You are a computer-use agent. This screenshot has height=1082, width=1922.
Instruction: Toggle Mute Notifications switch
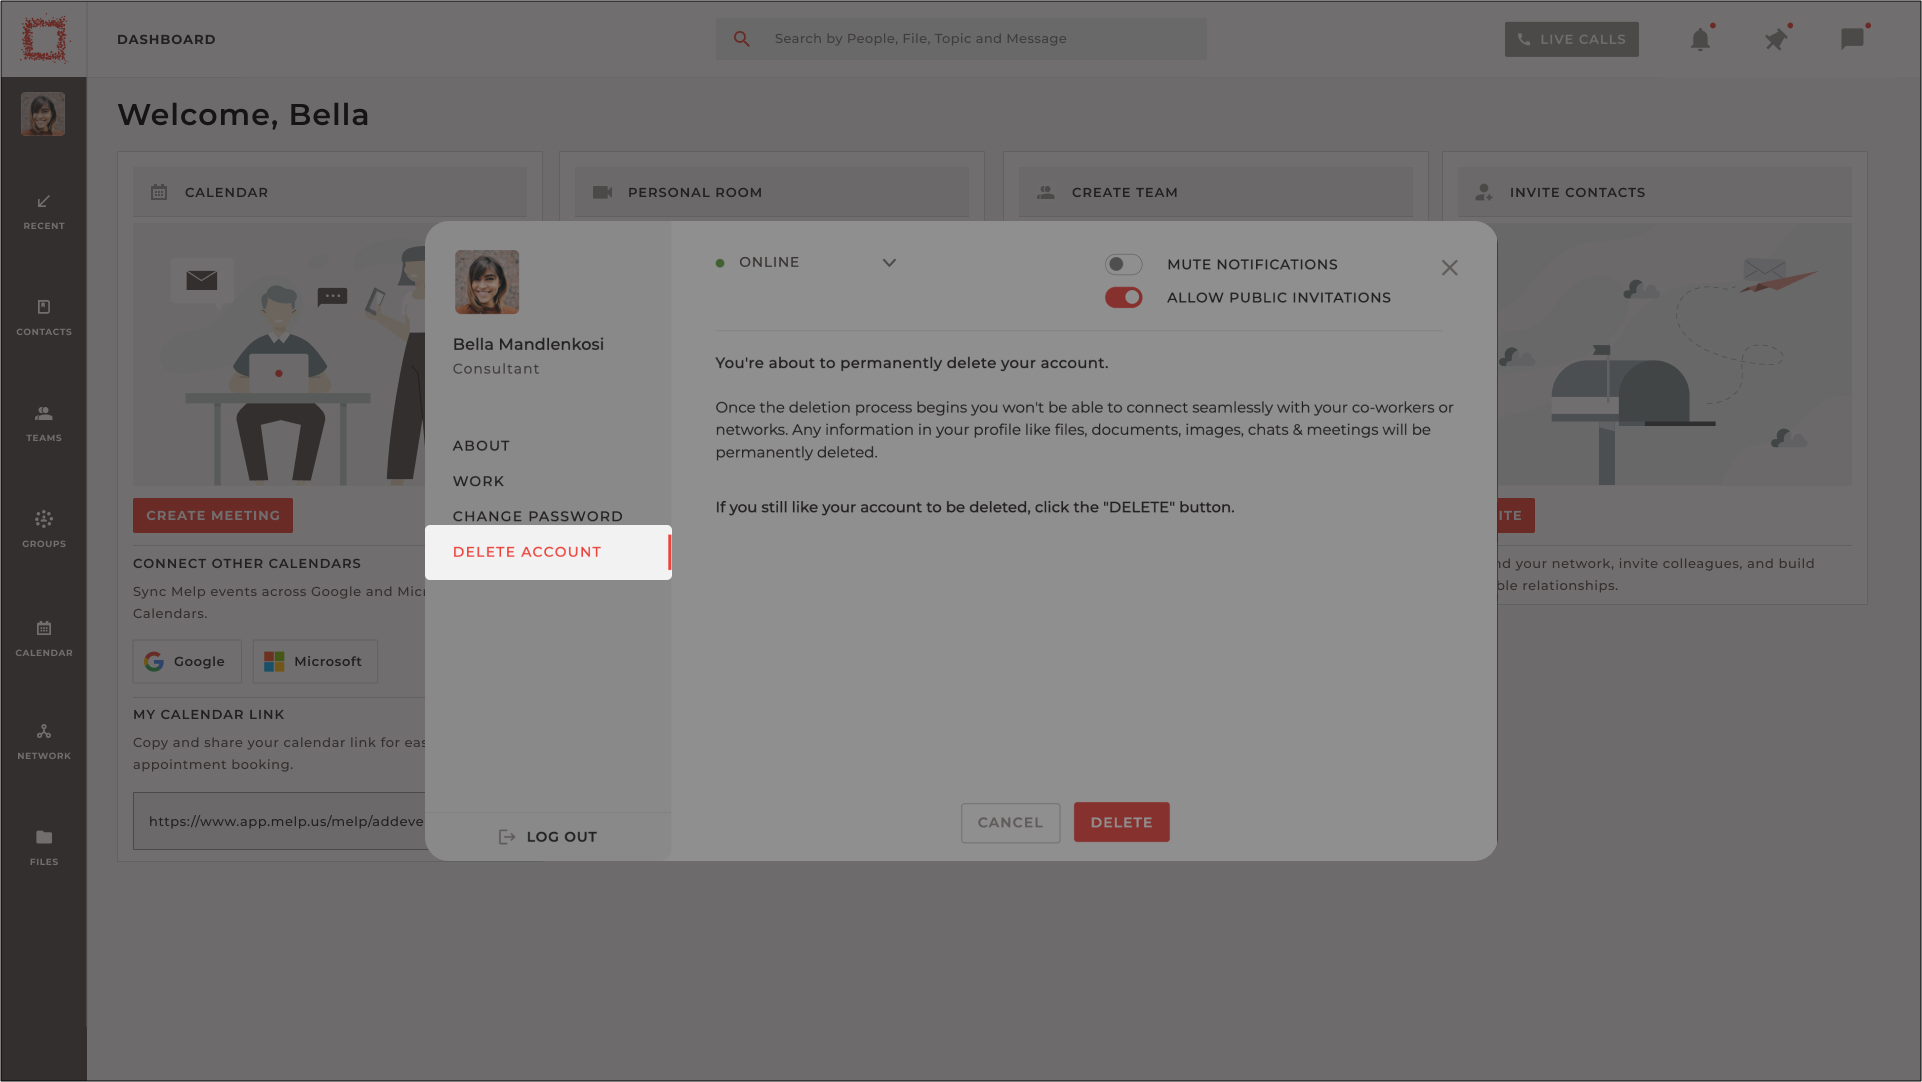click(1123, 264)
